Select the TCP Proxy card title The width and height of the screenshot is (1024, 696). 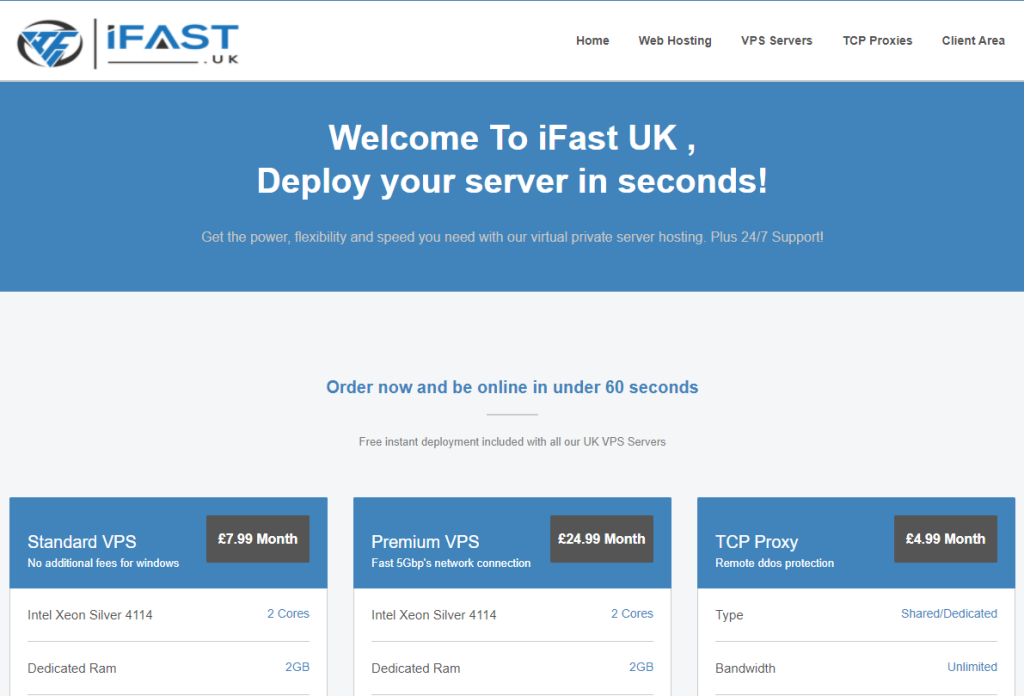point(756,542)
